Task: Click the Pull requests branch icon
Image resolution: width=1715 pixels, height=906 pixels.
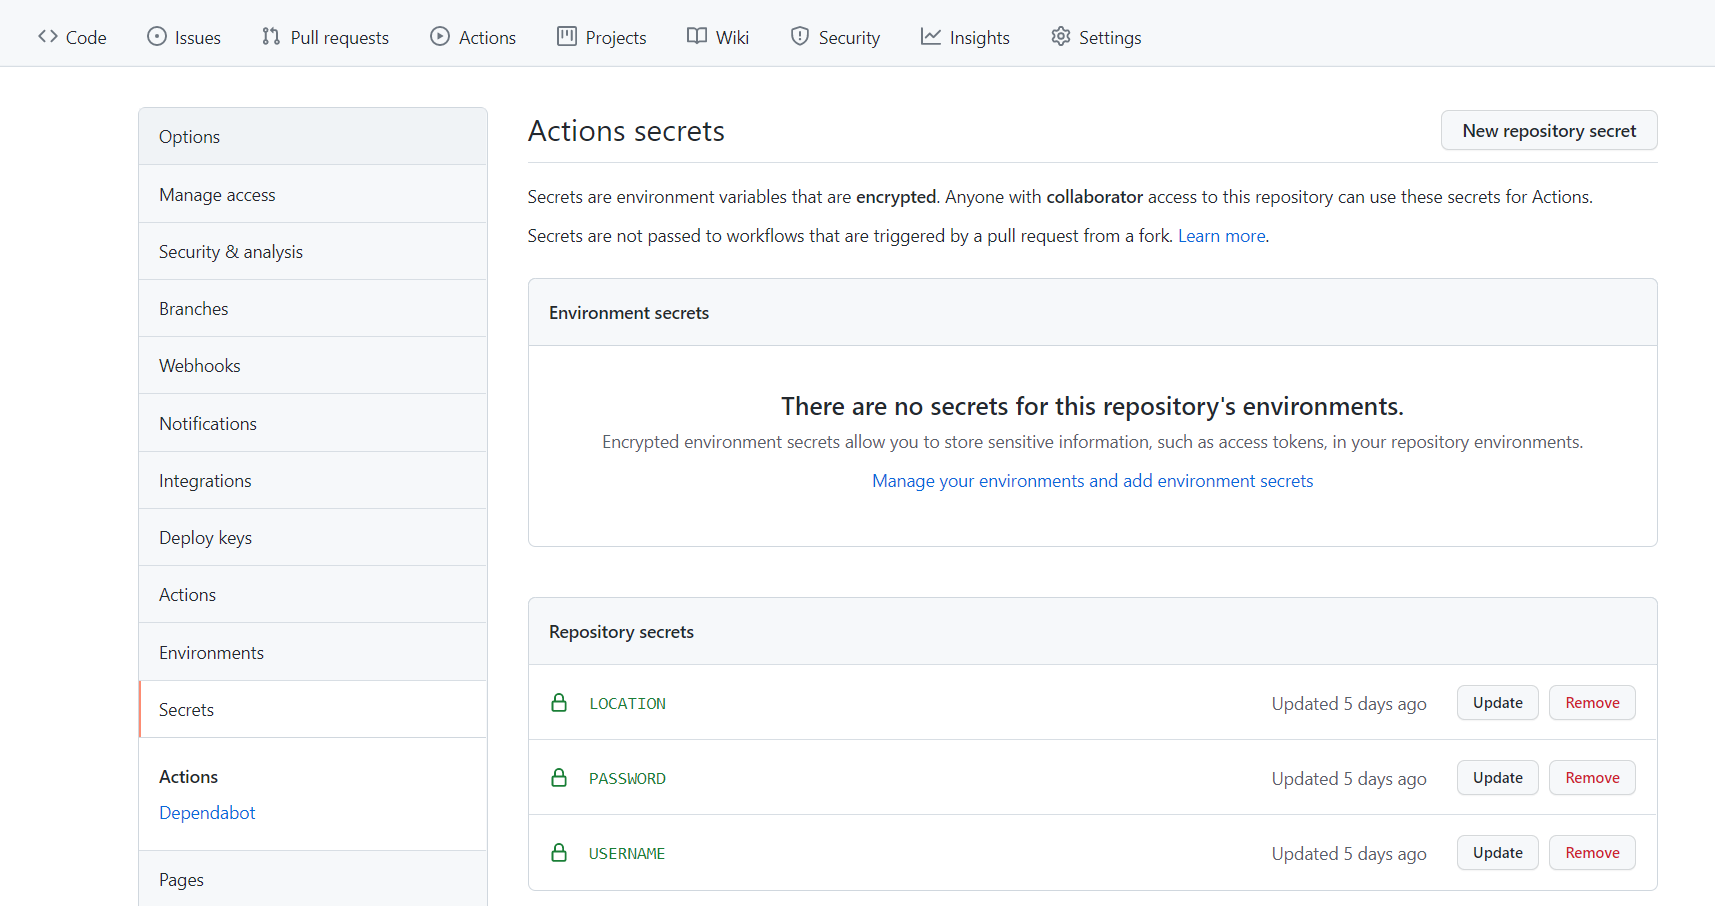Action: pyautogui.click(x=271, y=37)
